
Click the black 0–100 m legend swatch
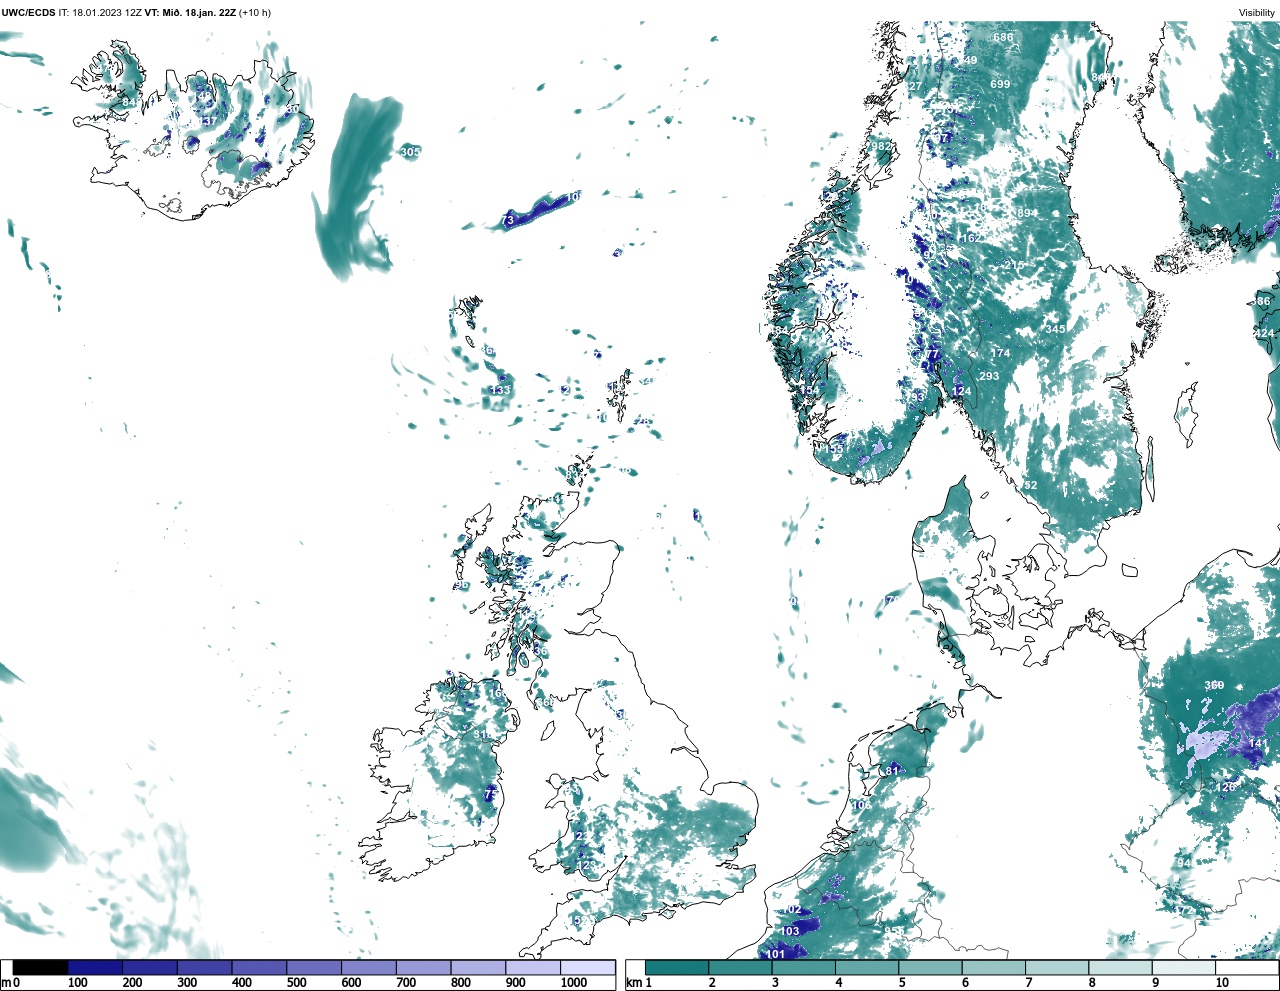41,968
